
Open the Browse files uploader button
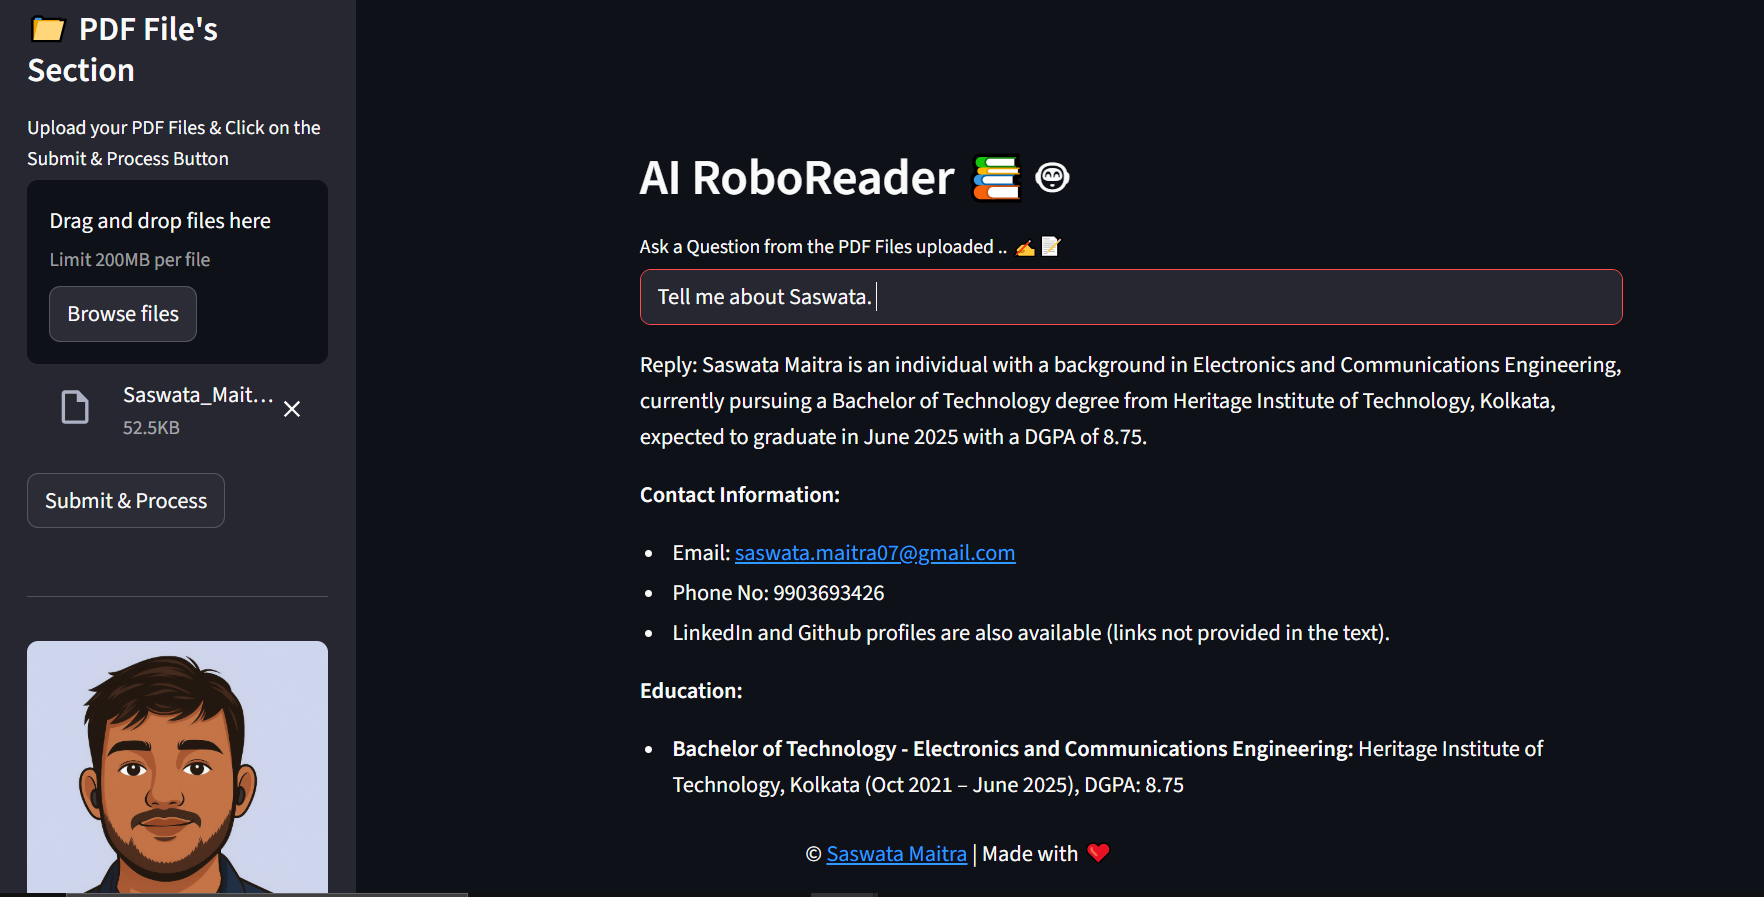point(123,314)
